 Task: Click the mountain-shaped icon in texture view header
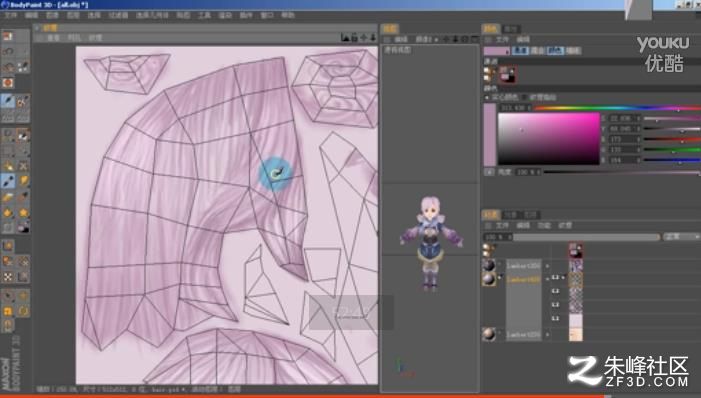coord(345,38)
